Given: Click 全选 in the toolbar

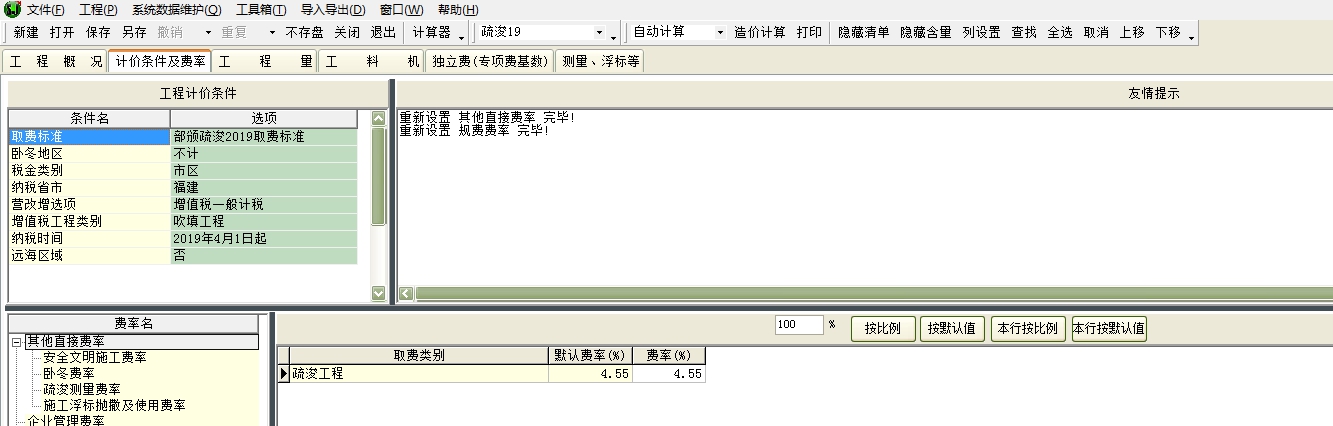Looking at the screenshot, I should [1060, 32].
